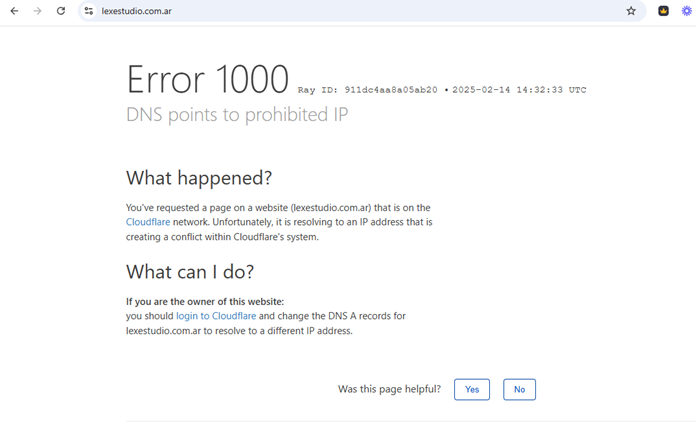Open the Cloudflare link in the explanation
Viewport: 696px width, 434px height.
pos(148,222)
